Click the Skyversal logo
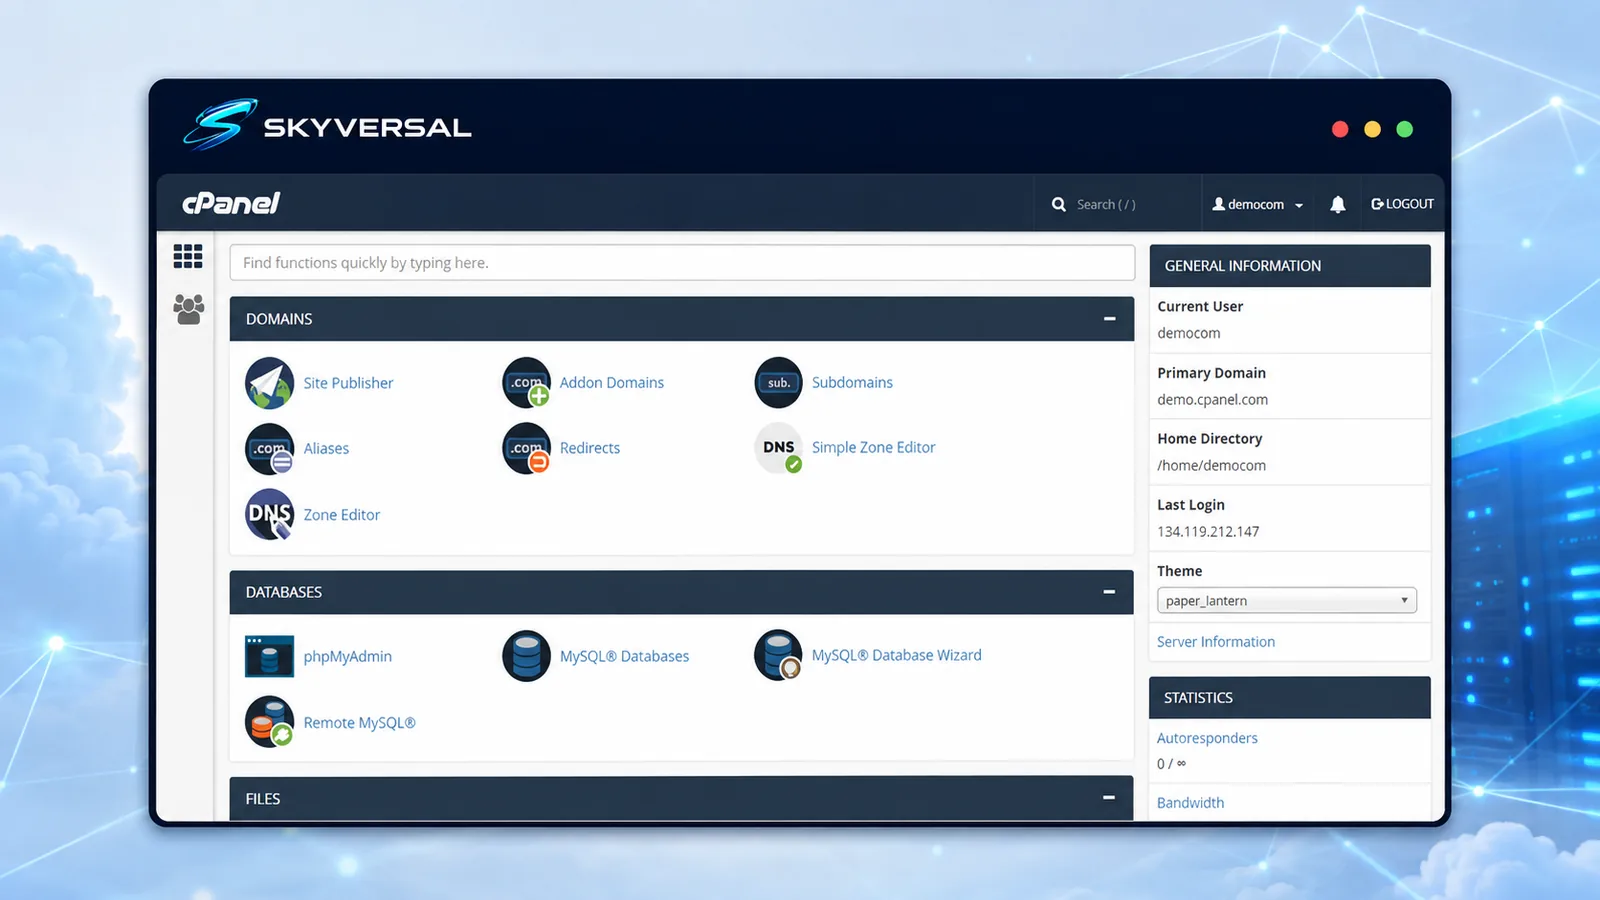The width and height of the screenshot is (1600, 900). [327, 126]
